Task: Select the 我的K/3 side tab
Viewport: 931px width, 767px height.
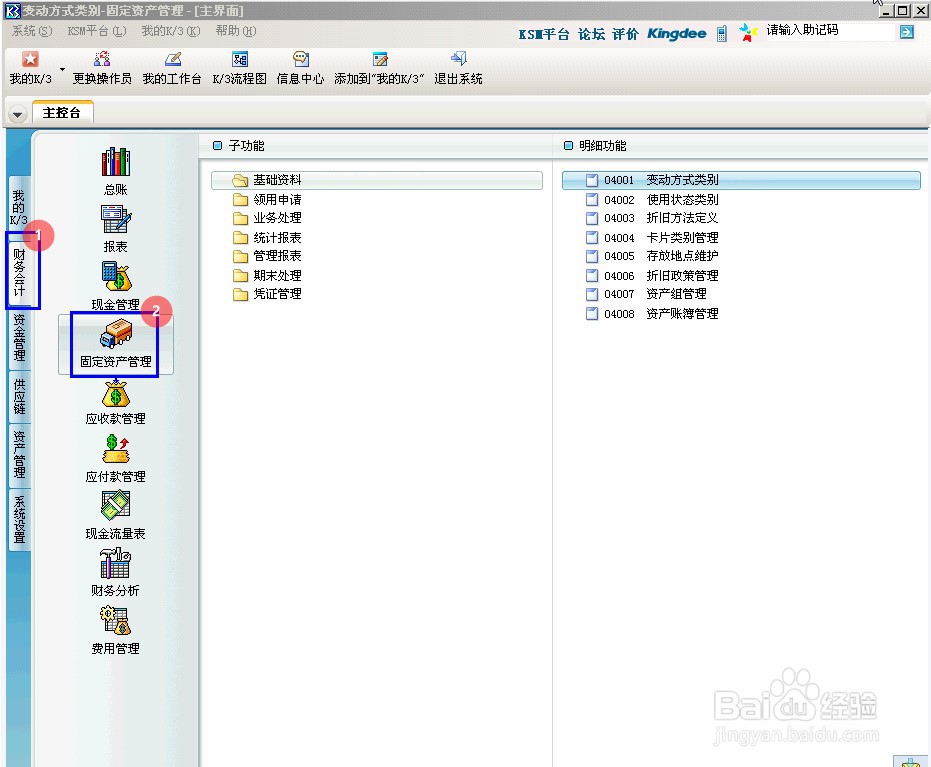Action: click(19, 207)
